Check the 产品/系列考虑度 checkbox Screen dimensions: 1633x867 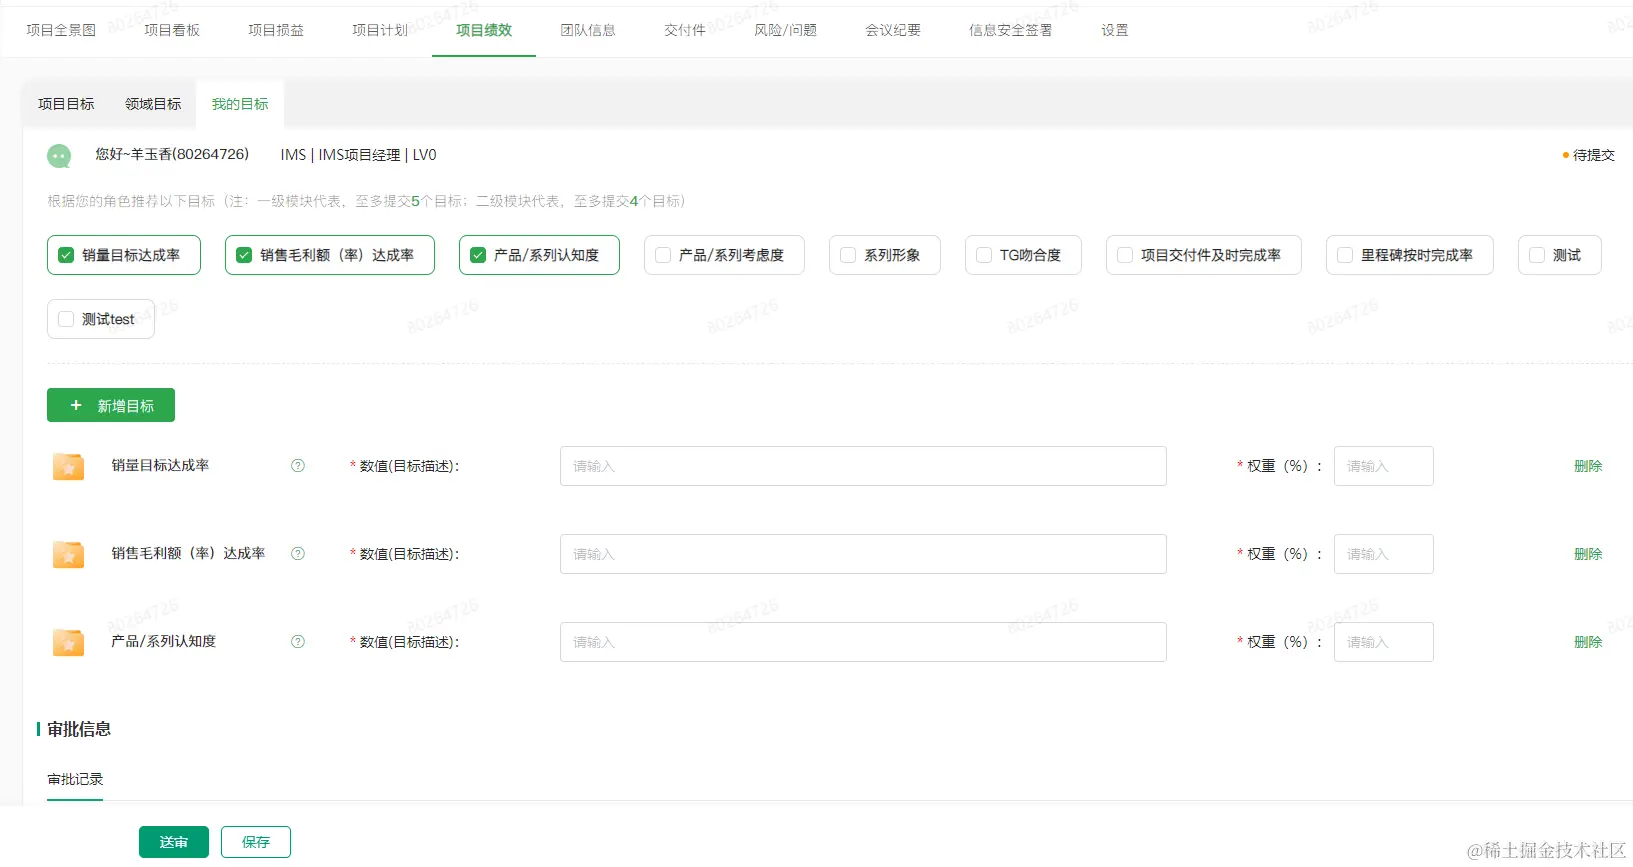coord(663,255)
